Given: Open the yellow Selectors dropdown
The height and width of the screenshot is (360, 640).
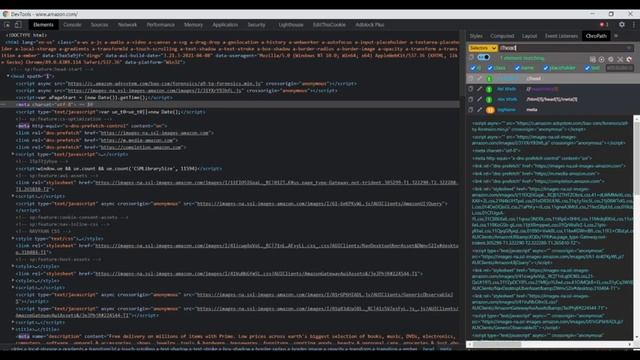Looking at the screenshot, I should tap(483, 48).
